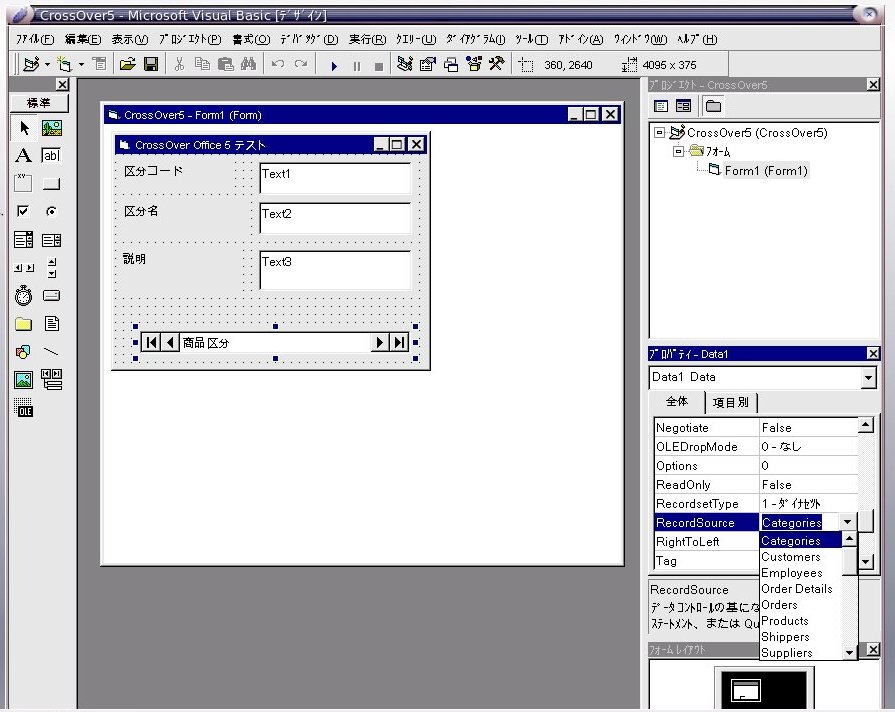Click the data control's last-record button
895x712 pixels.
(399, 343)
